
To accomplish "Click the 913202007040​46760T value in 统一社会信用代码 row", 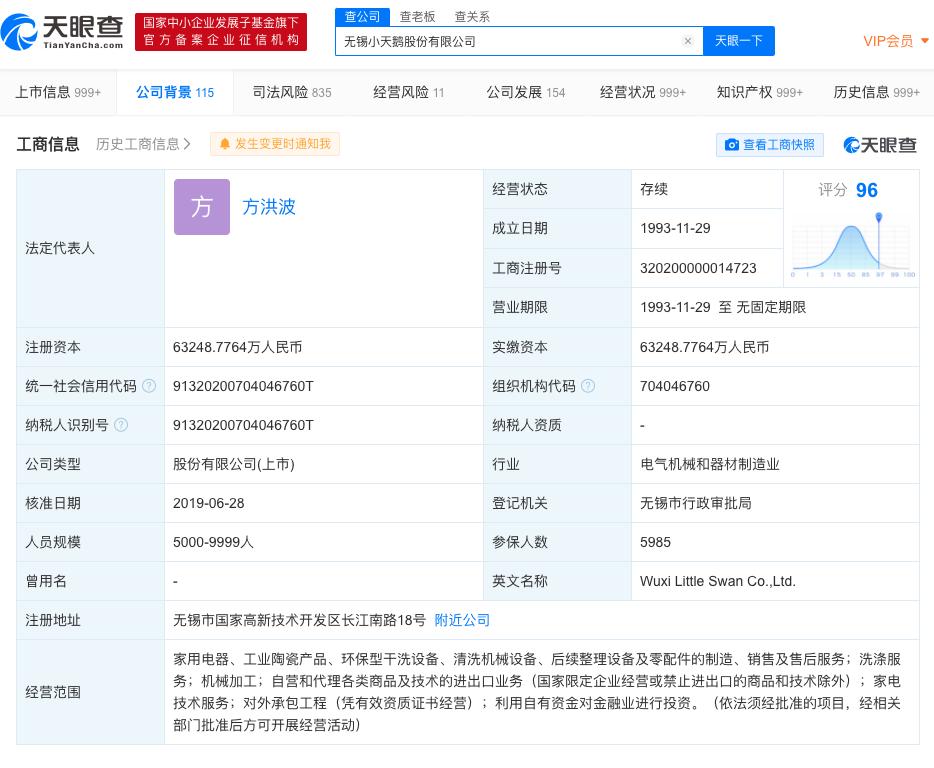I will 243,386.
